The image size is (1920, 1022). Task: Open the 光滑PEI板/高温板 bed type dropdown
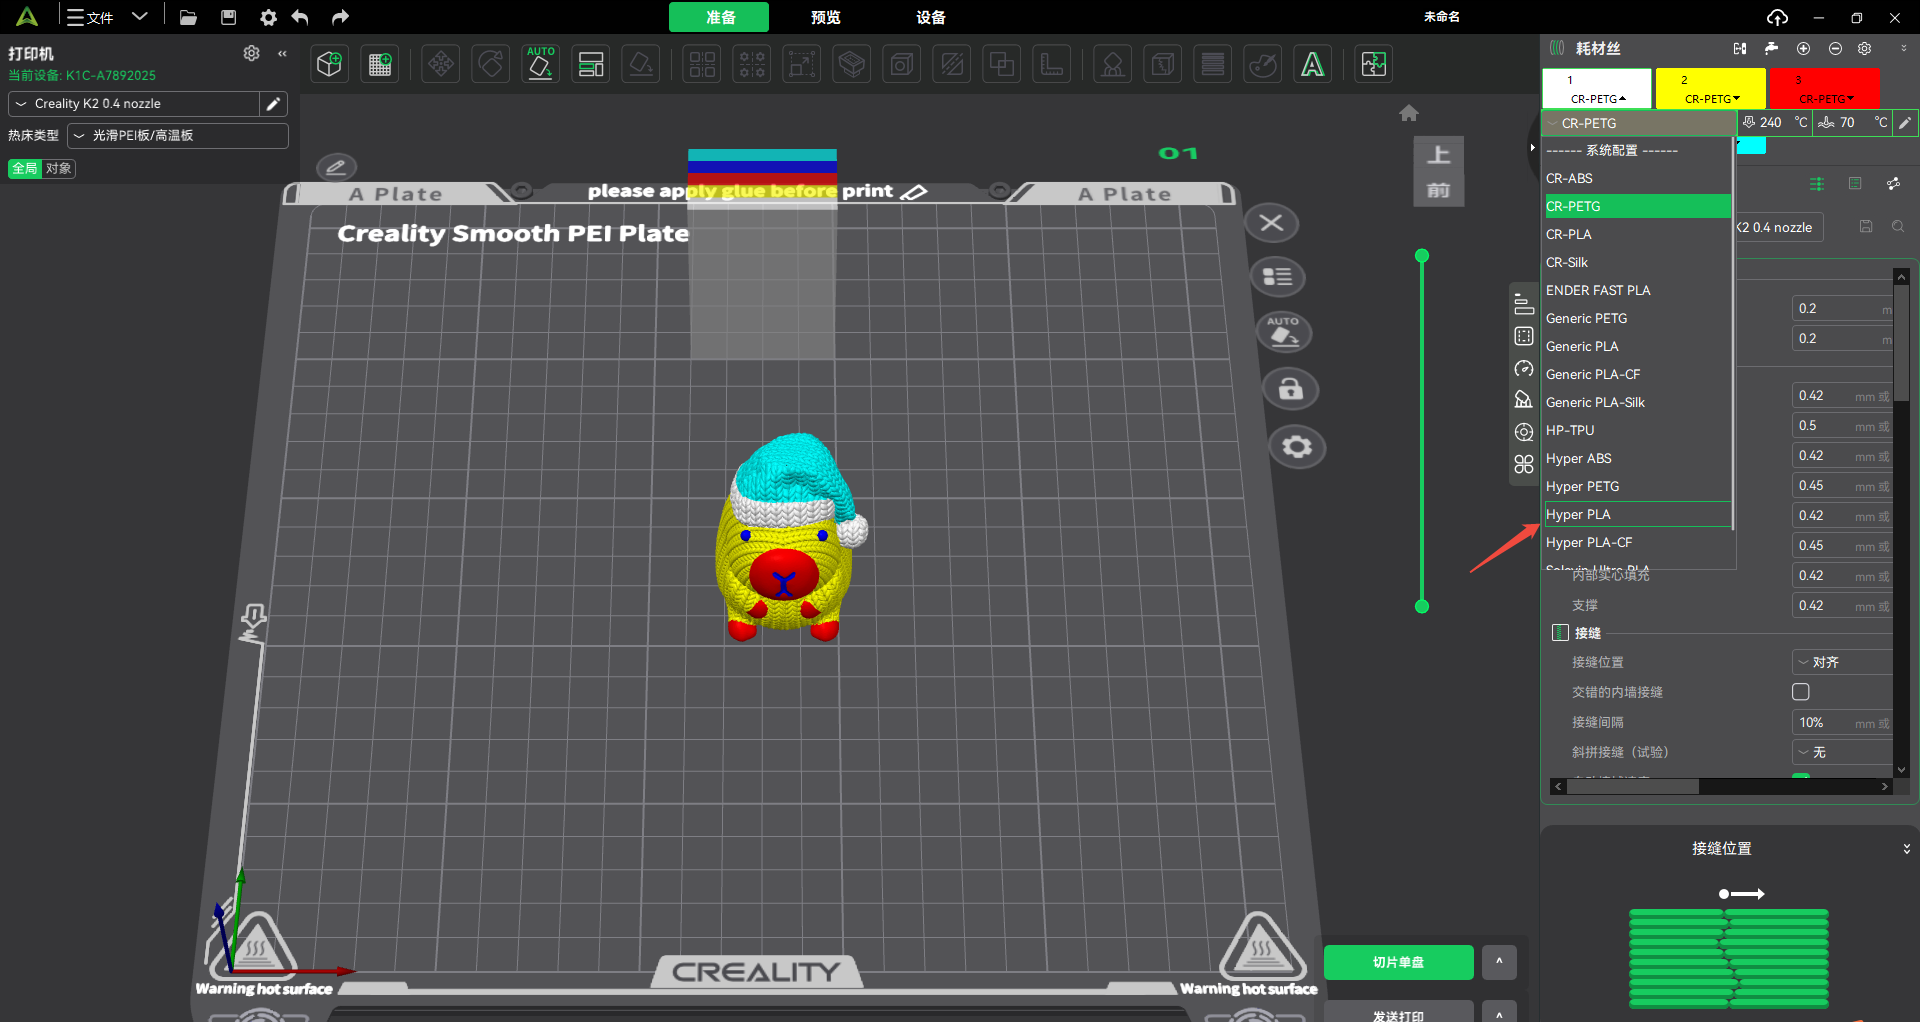pyautogui.click(x=178, y=135)
